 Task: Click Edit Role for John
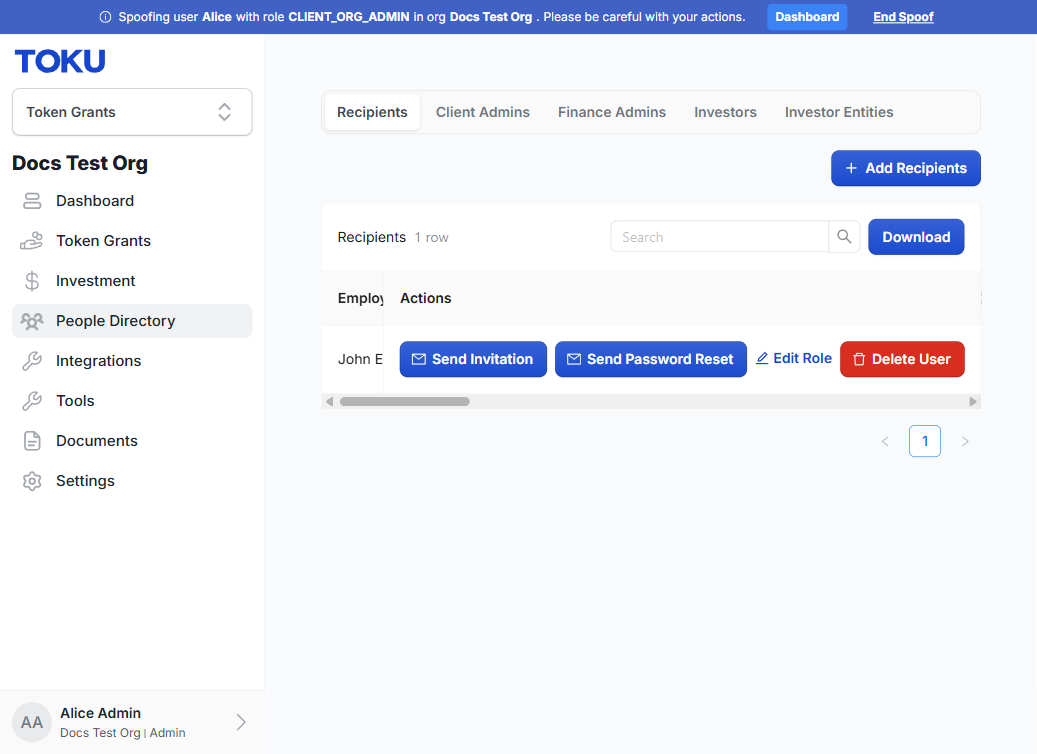pos(794,358)
